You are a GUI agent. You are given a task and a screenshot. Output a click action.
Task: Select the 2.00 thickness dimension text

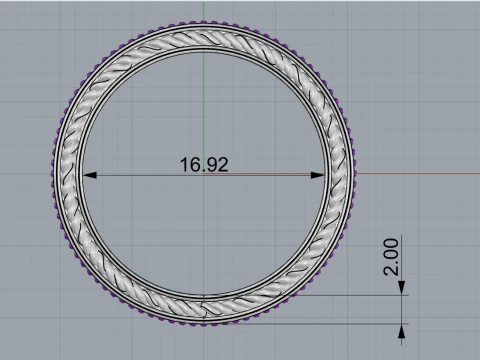(391, 257)
